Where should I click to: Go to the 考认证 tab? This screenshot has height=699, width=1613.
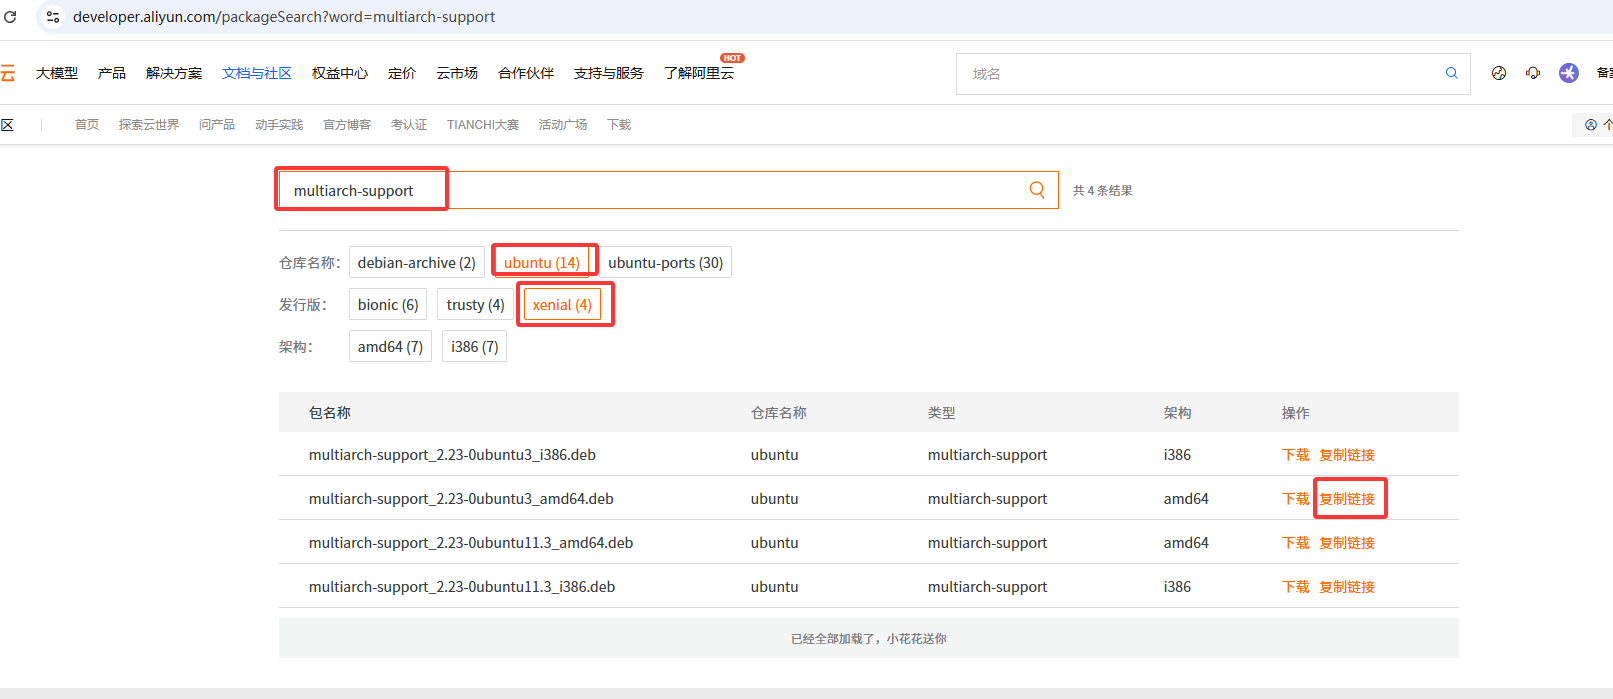(x=409, y=125)
